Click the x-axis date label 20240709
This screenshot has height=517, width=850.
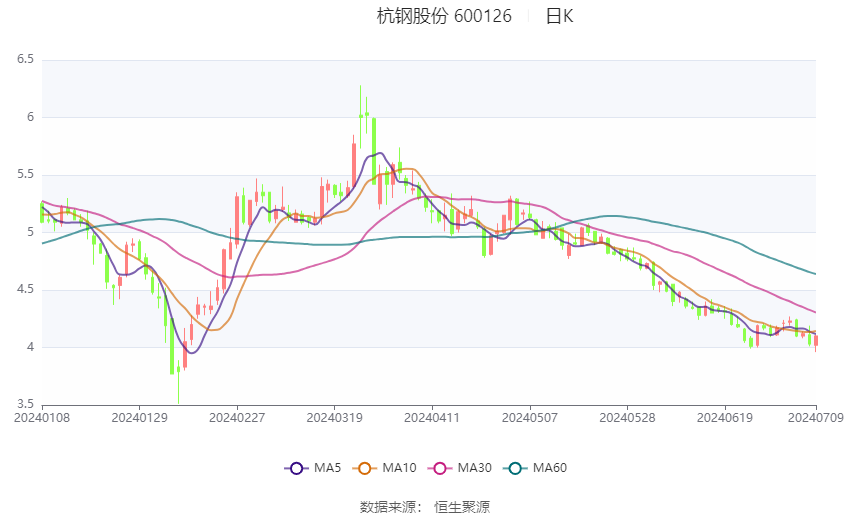click(x=816, y=418)
